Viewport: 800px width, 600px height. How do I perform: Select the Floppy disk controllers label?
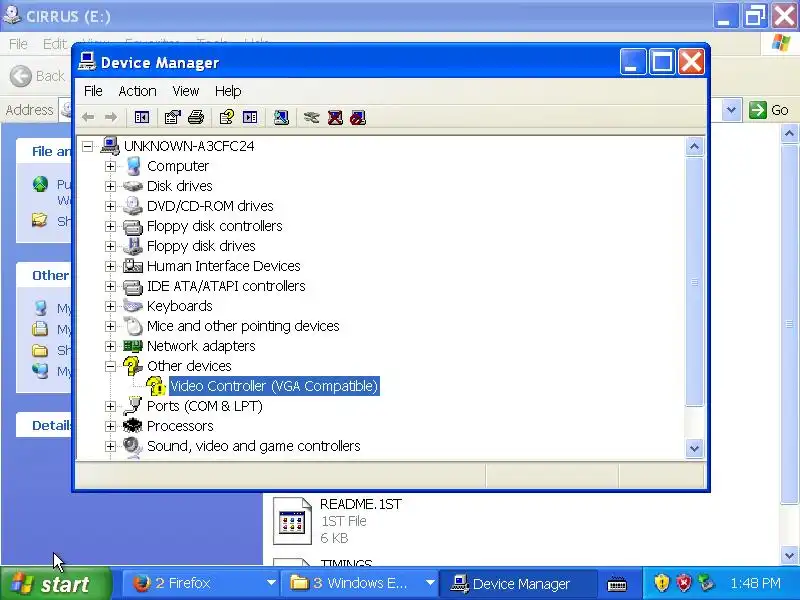(215, 226)
